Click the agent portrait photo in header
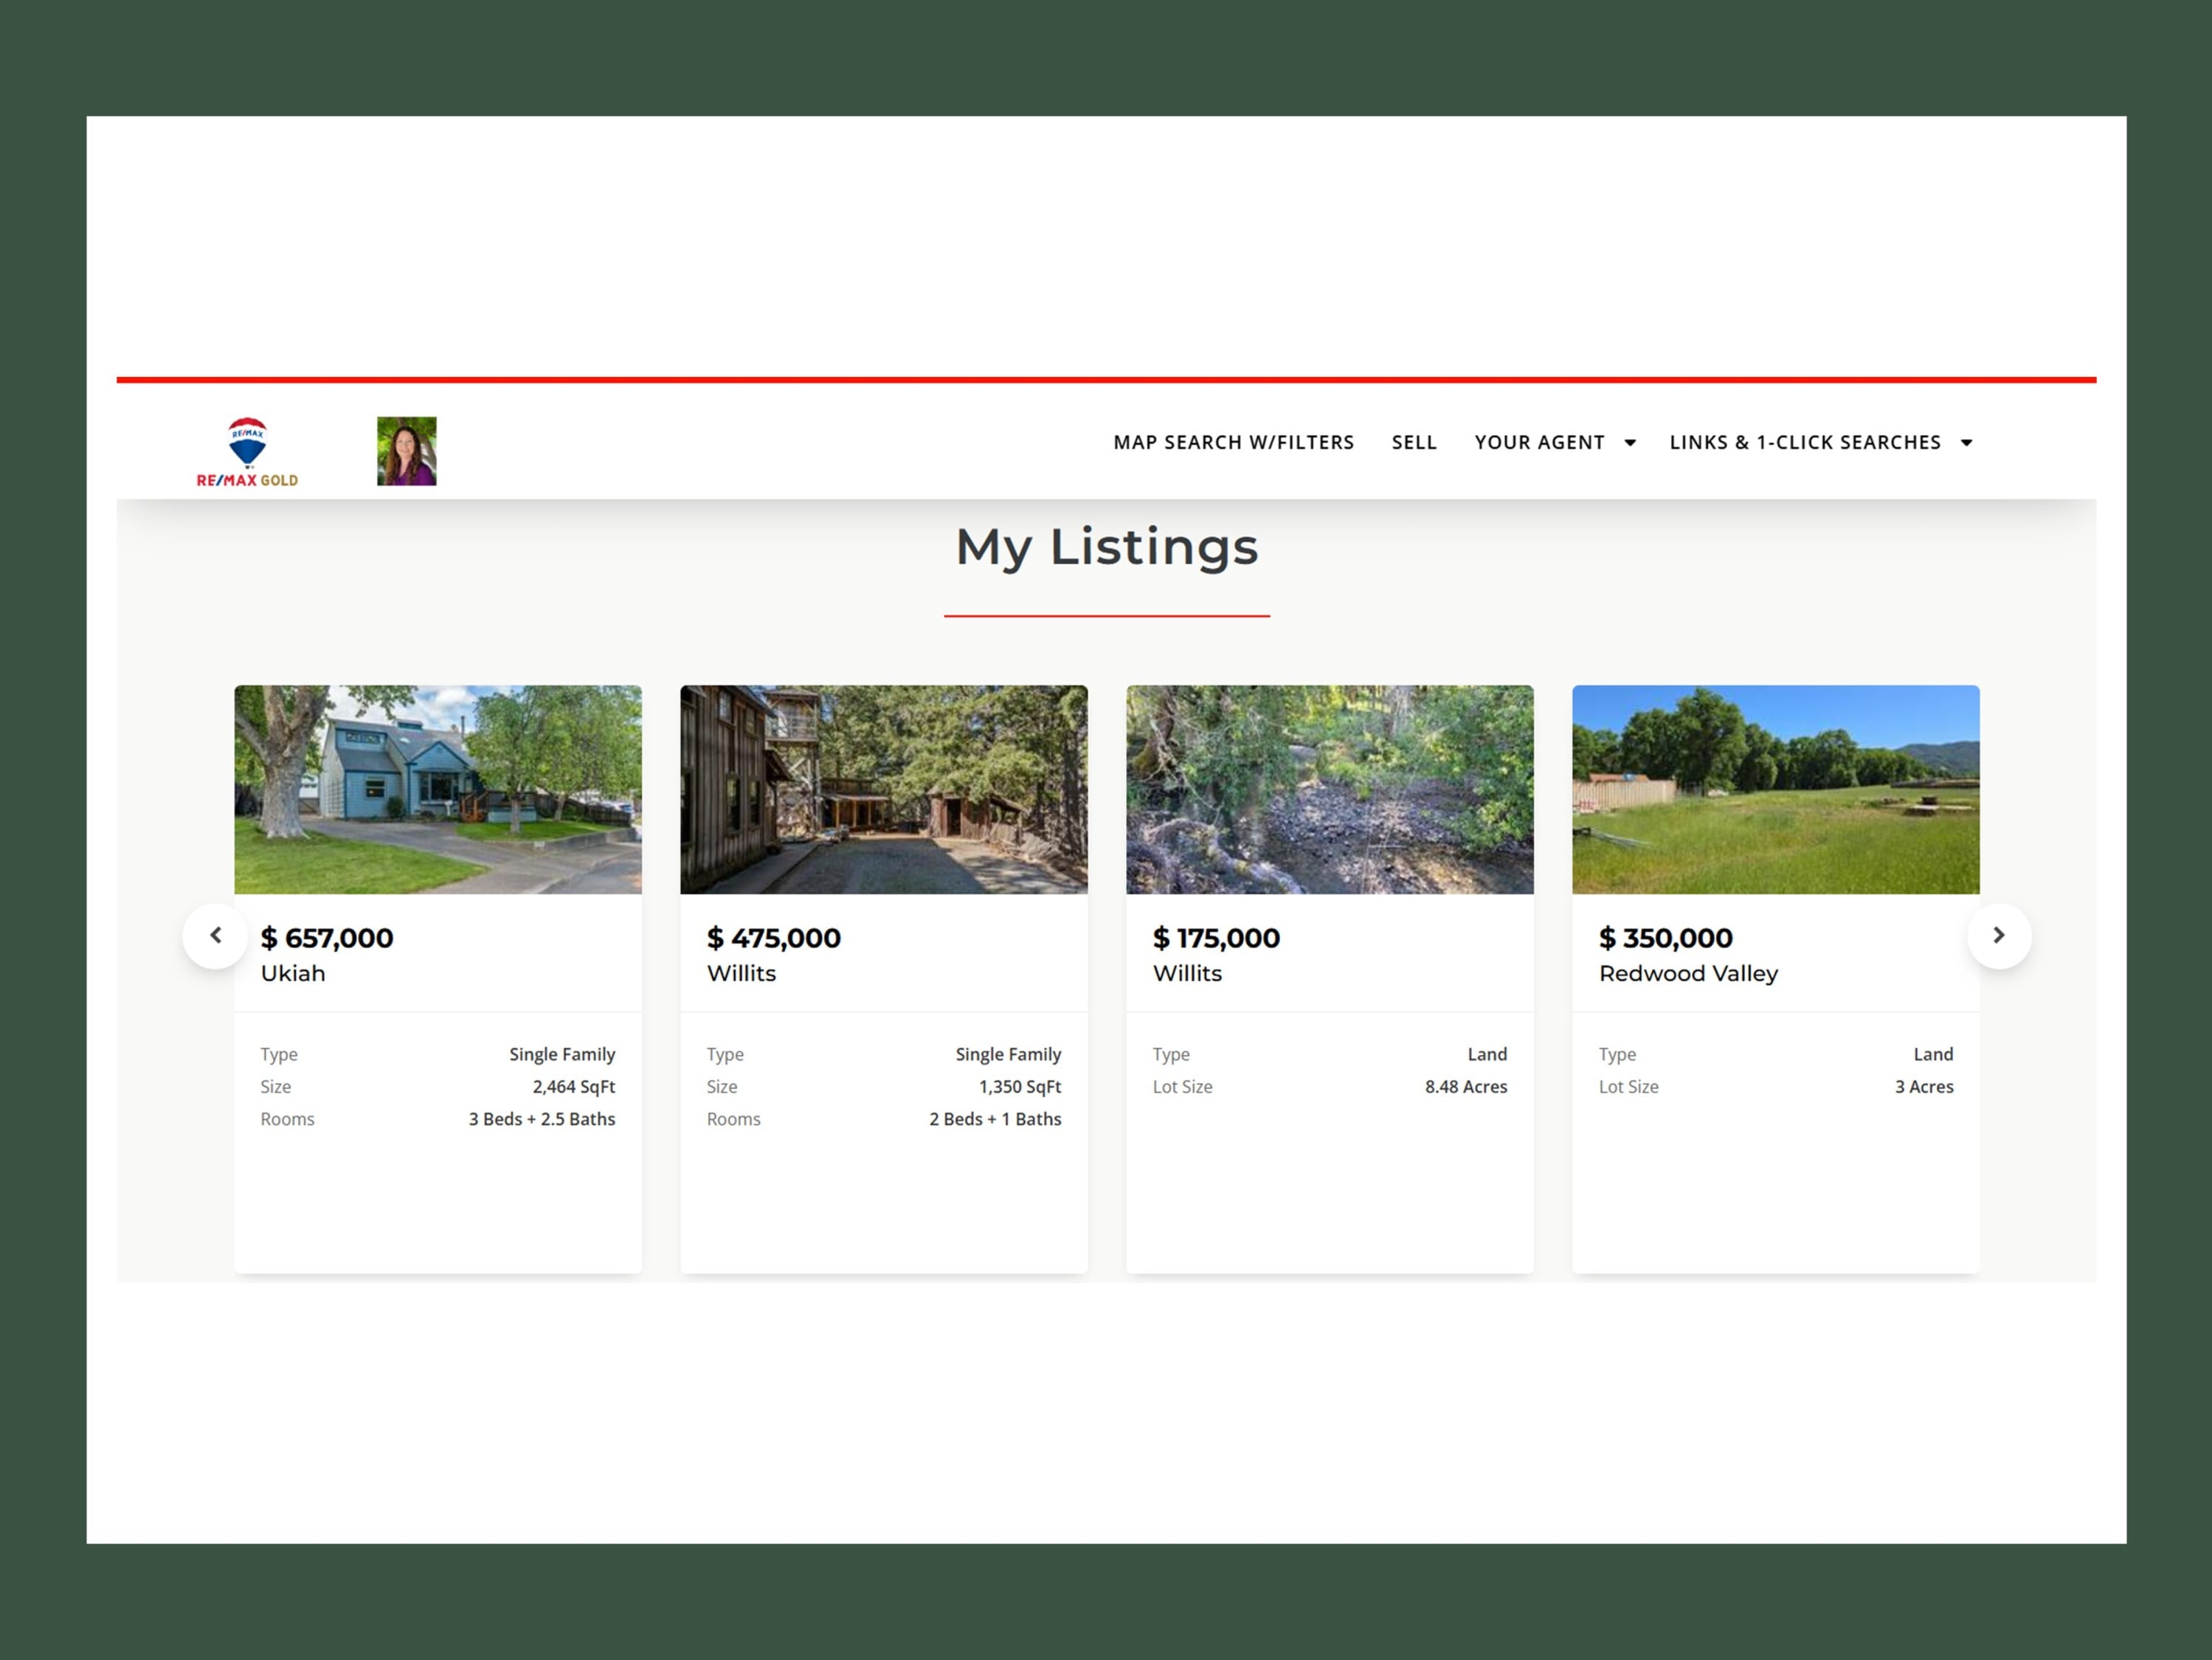This screenshot has width=2212, height=1660. (x=407, y=451)
